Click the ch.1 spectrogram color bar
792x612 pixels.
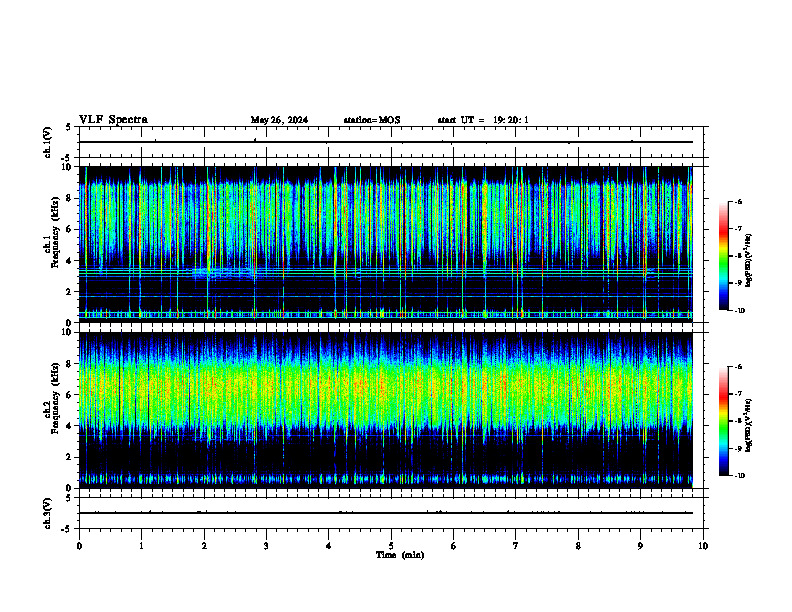pos(723,256)
